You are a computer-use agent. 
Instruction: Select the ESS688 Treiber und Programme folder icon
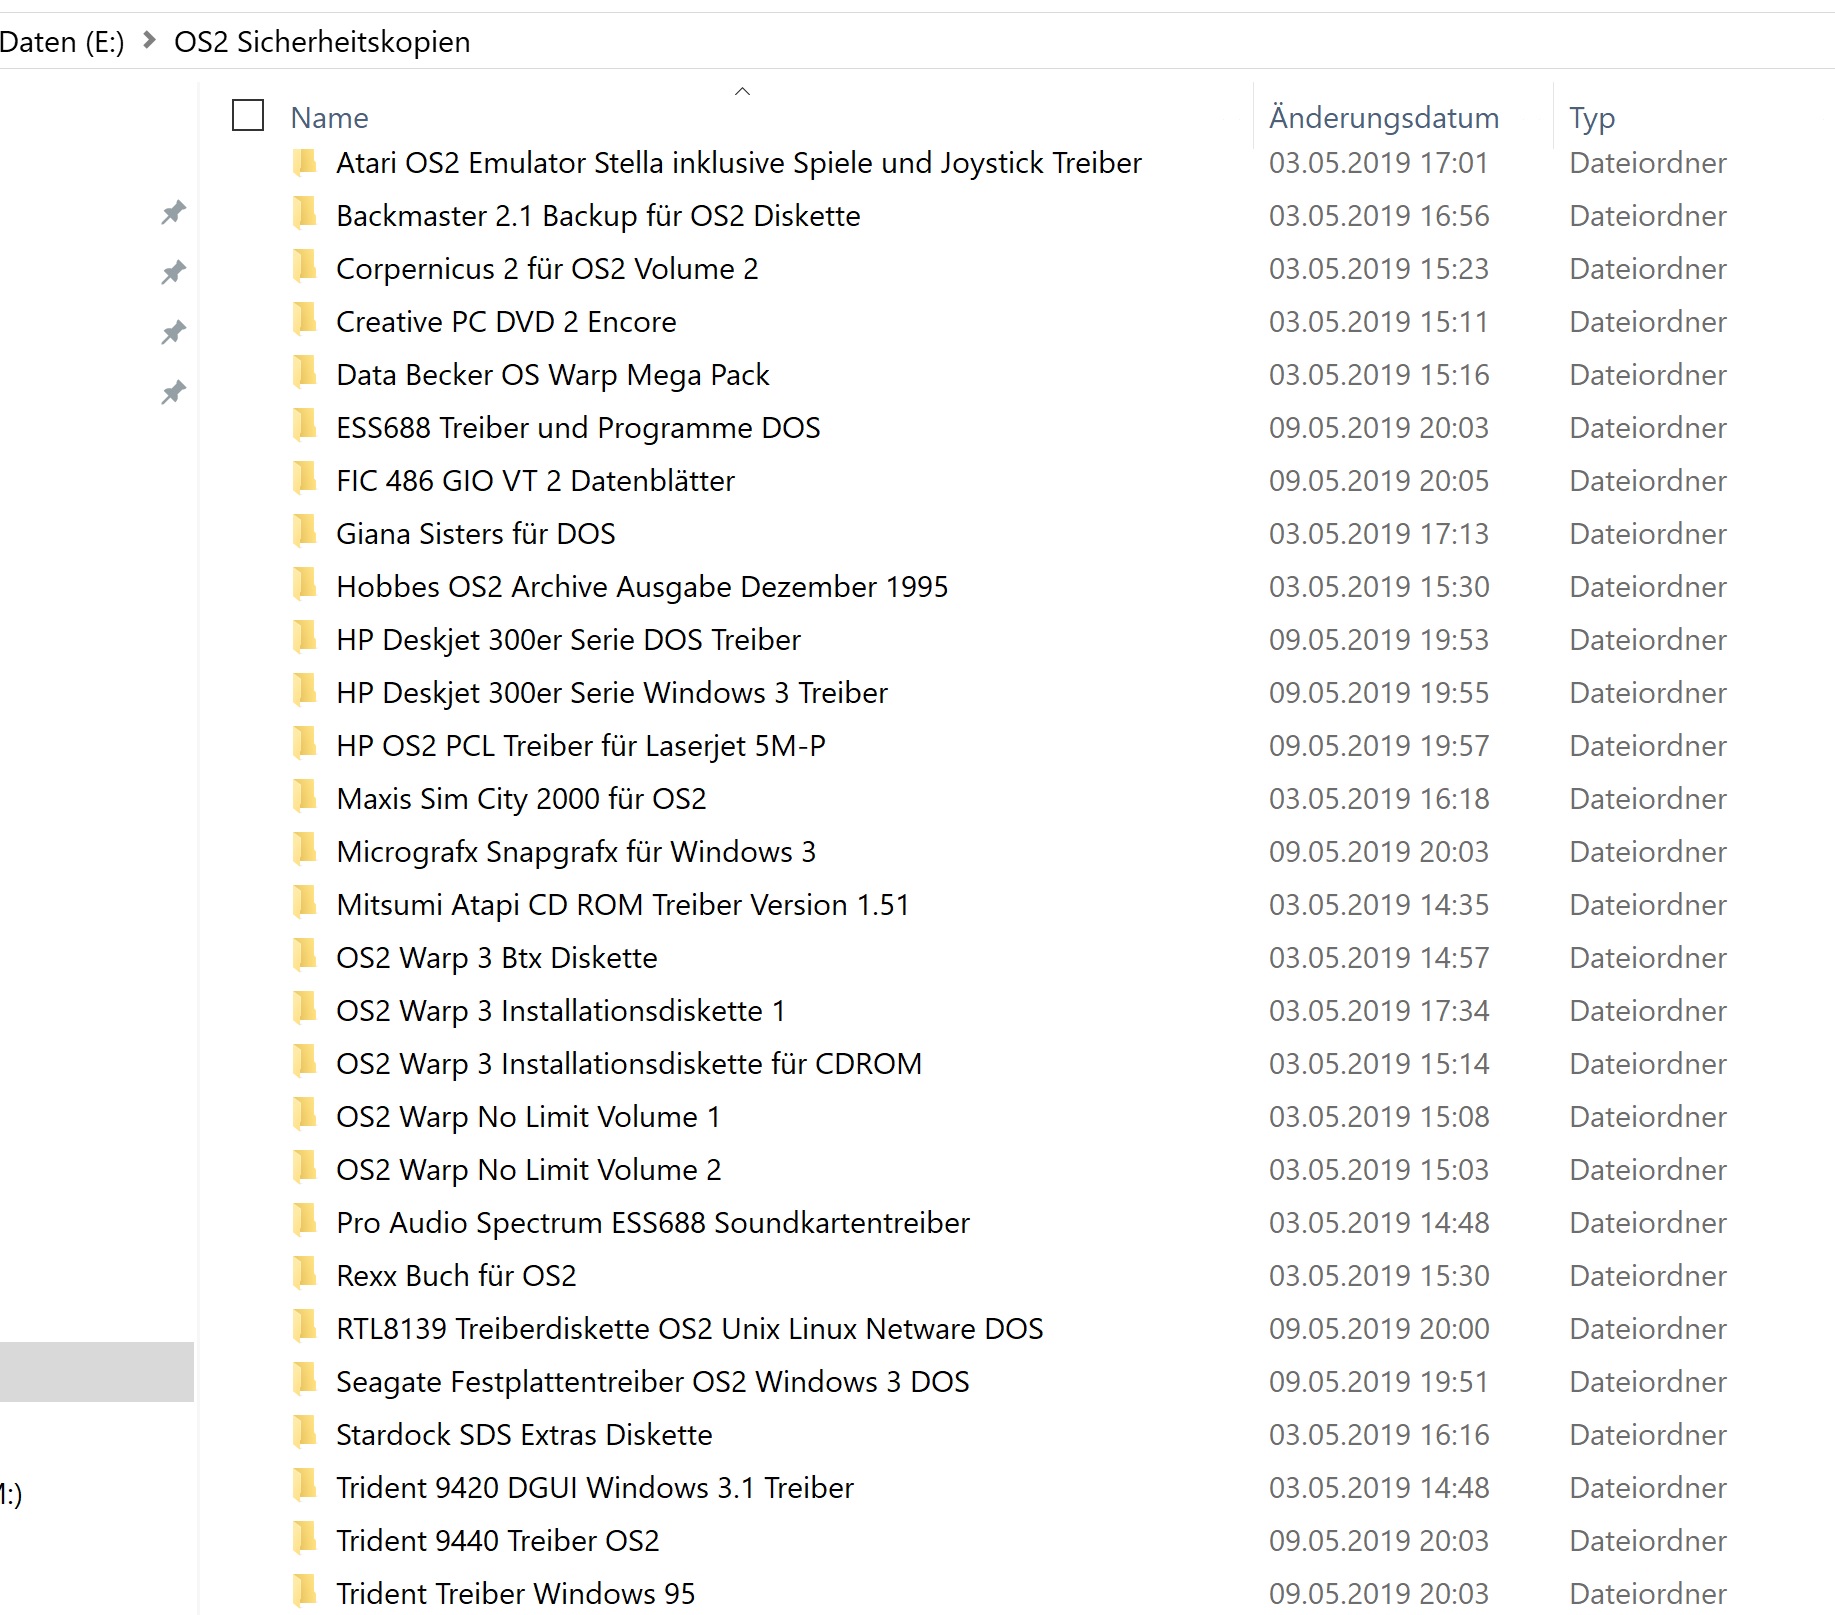305,427
